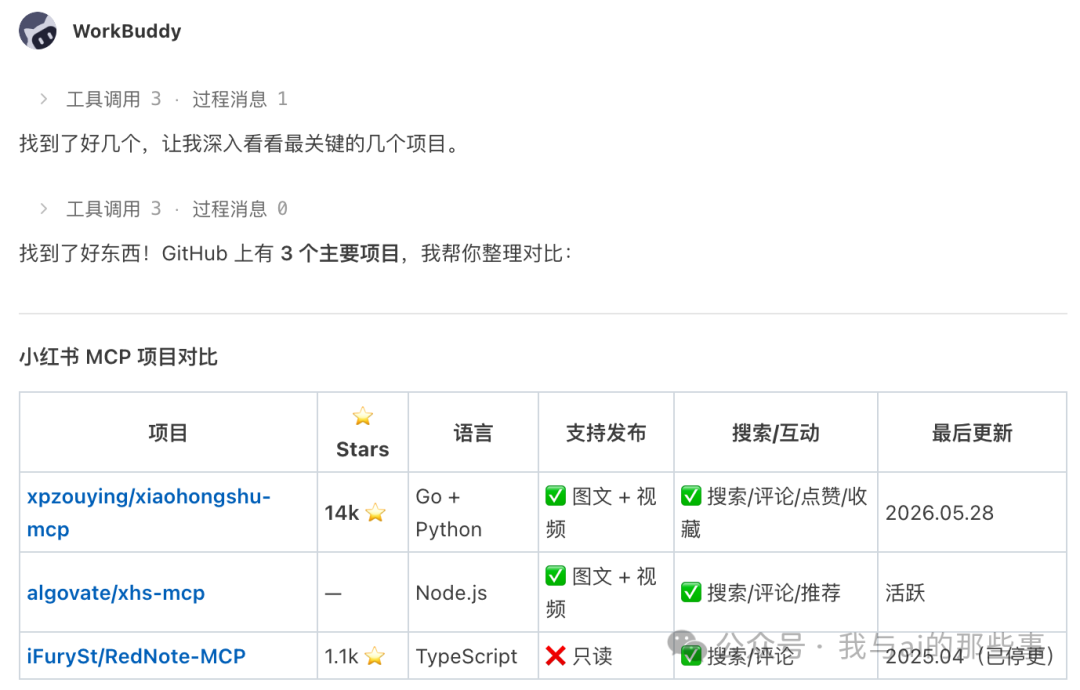Click the 只读 cell text

coord(592,656)
